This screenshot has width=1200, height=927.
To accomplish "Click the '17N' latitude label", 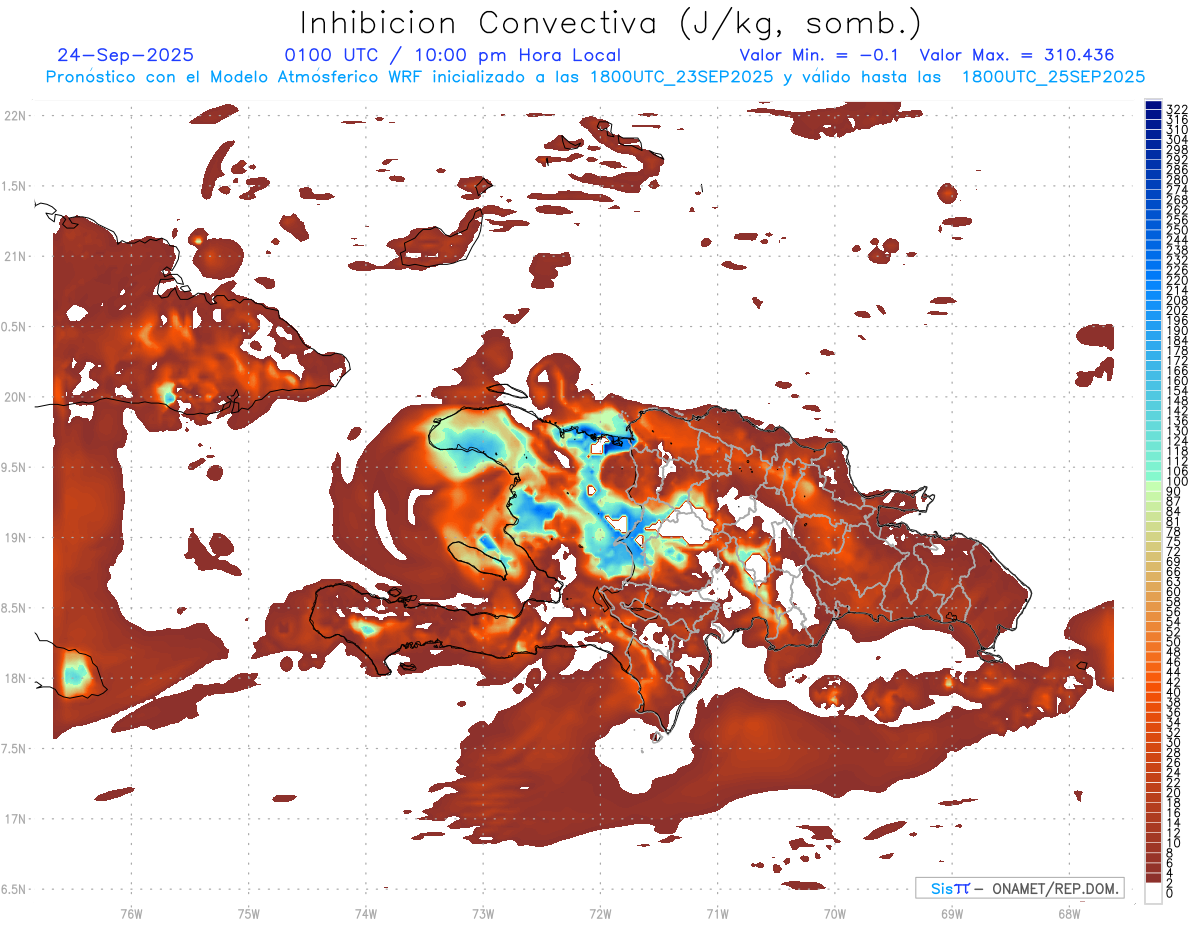I will point(14,819).
